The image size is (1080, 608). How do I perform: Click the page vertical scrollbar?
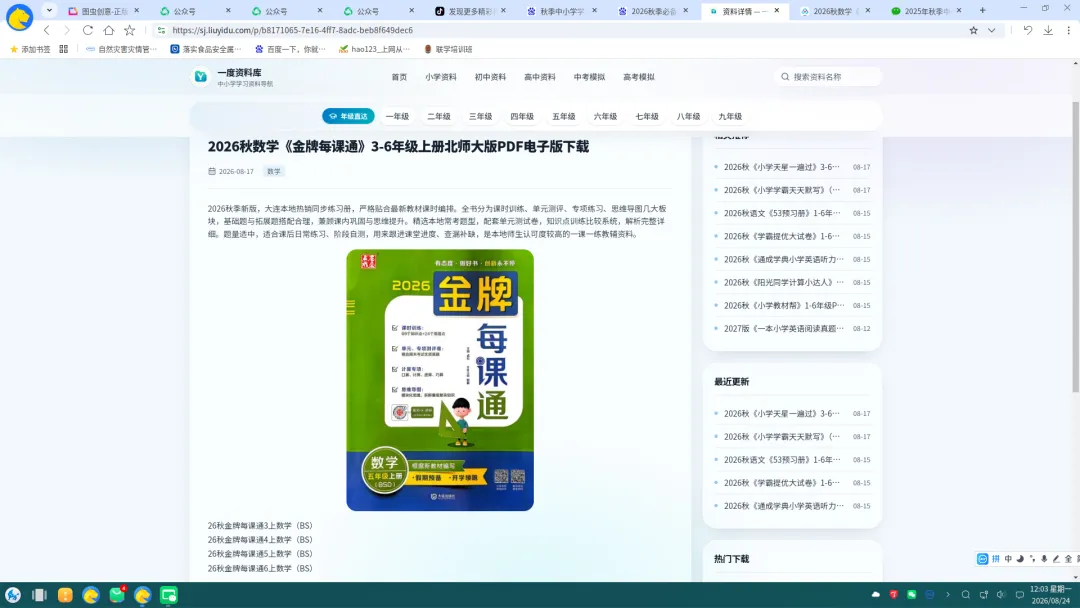(x=1075, y=248)
